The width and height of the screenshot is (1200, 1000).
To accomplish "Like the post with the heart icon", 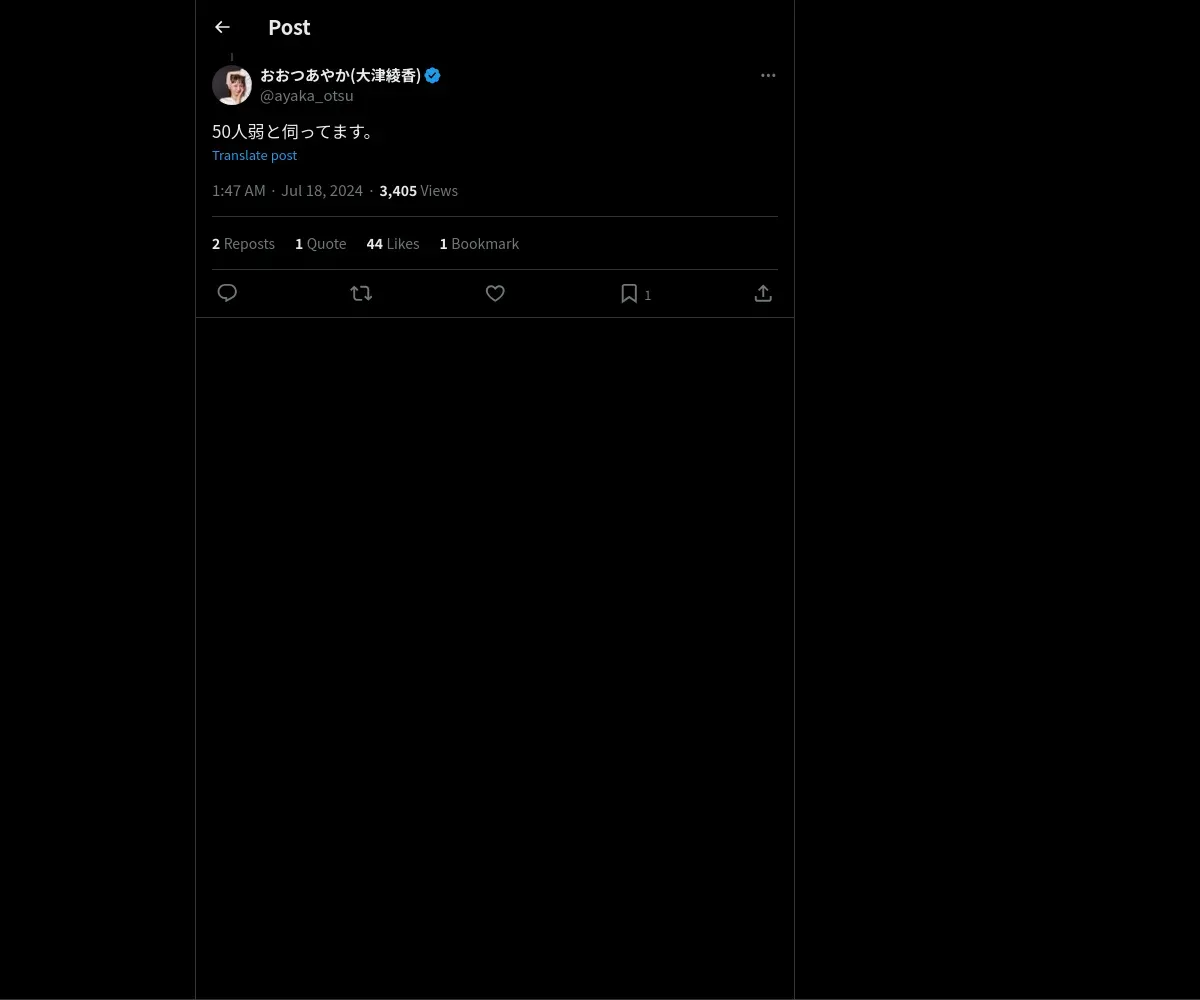I will [x=495, y=293].
